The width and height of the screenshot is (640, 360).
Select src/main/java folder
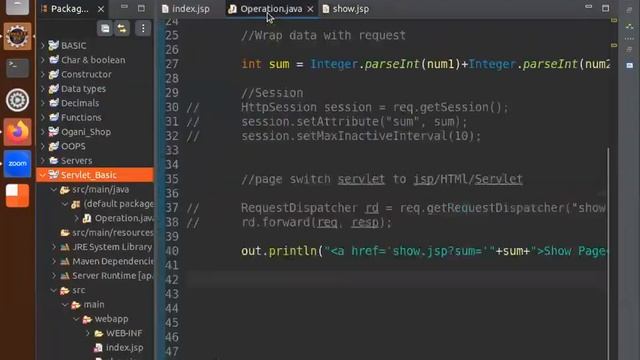95,189
